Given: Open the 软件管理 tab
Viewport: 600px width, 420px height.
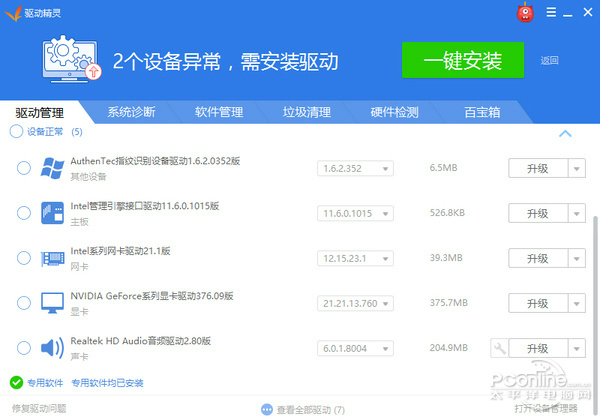Looking at the screenshot, I should [219, 112].
